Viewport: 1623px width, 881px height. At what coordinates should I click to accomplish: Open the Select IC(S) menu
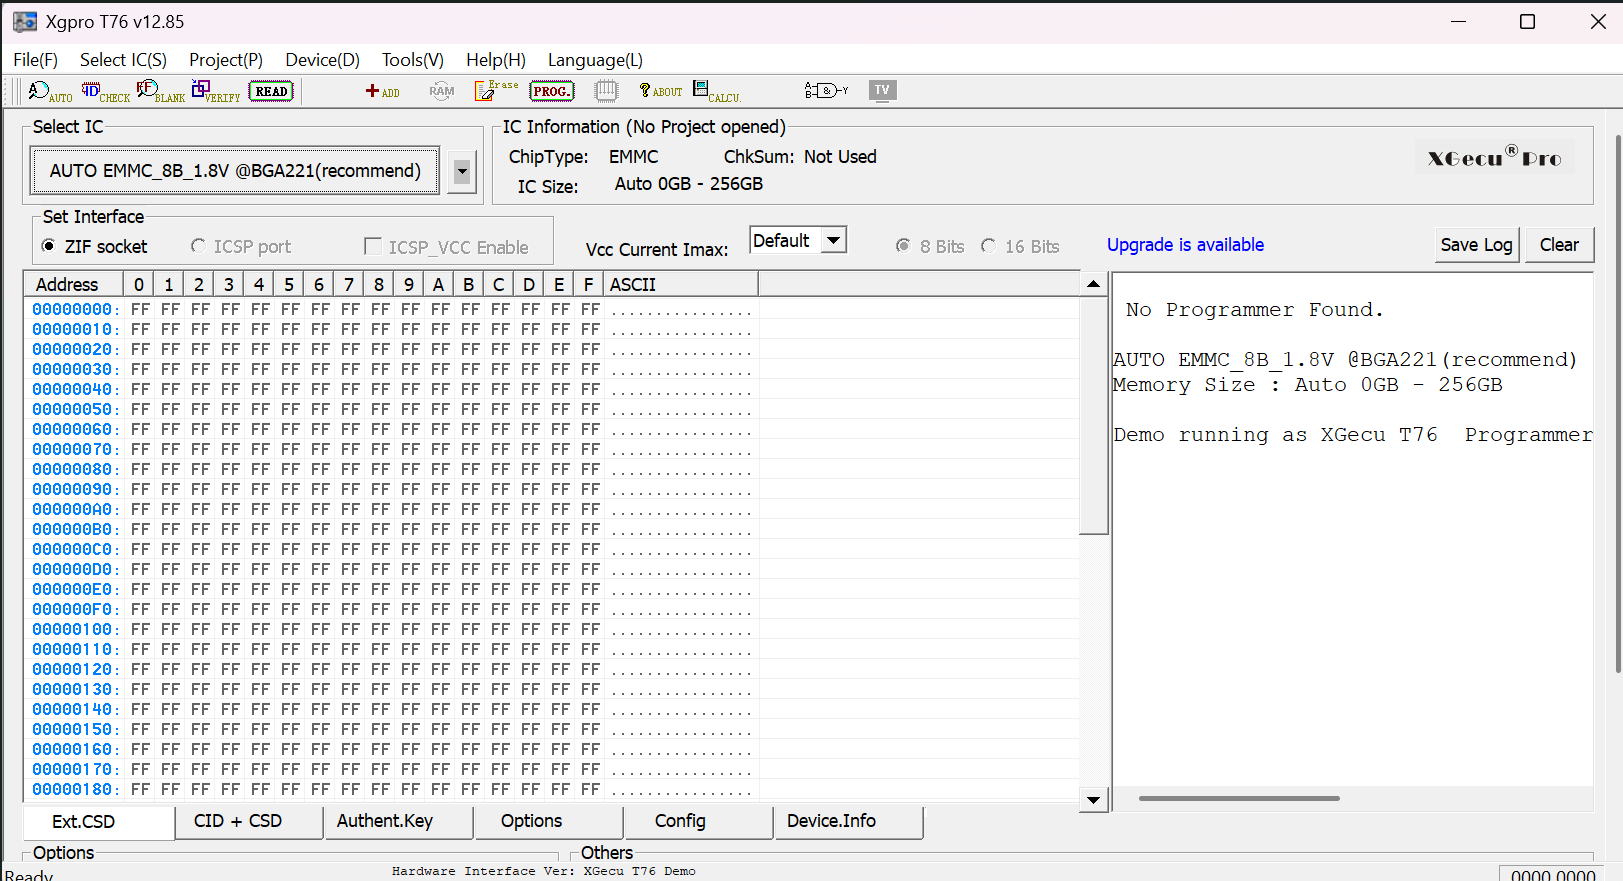123,60
